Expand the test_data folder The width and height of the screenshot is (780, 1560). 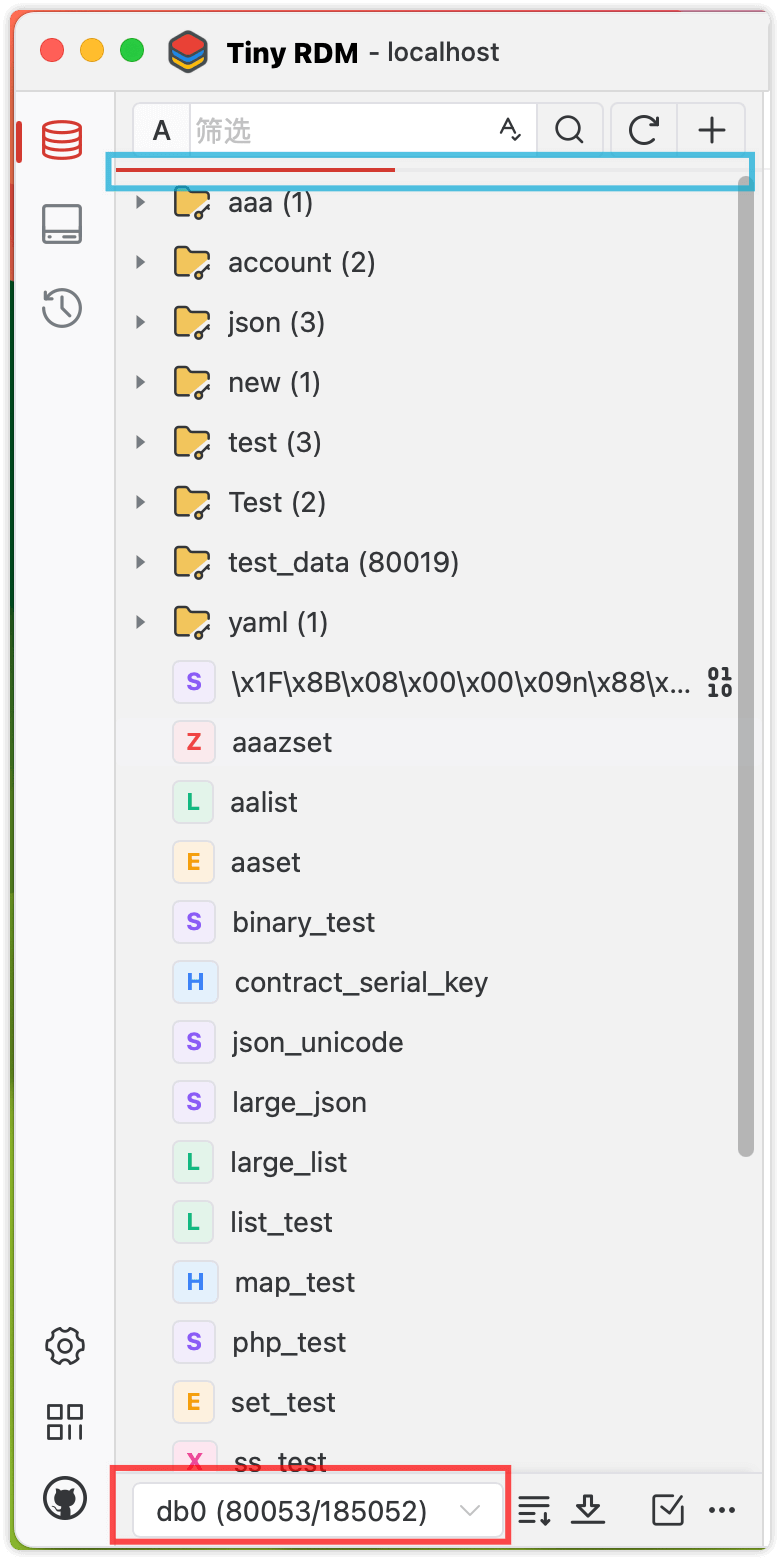(x=139, y=562)
